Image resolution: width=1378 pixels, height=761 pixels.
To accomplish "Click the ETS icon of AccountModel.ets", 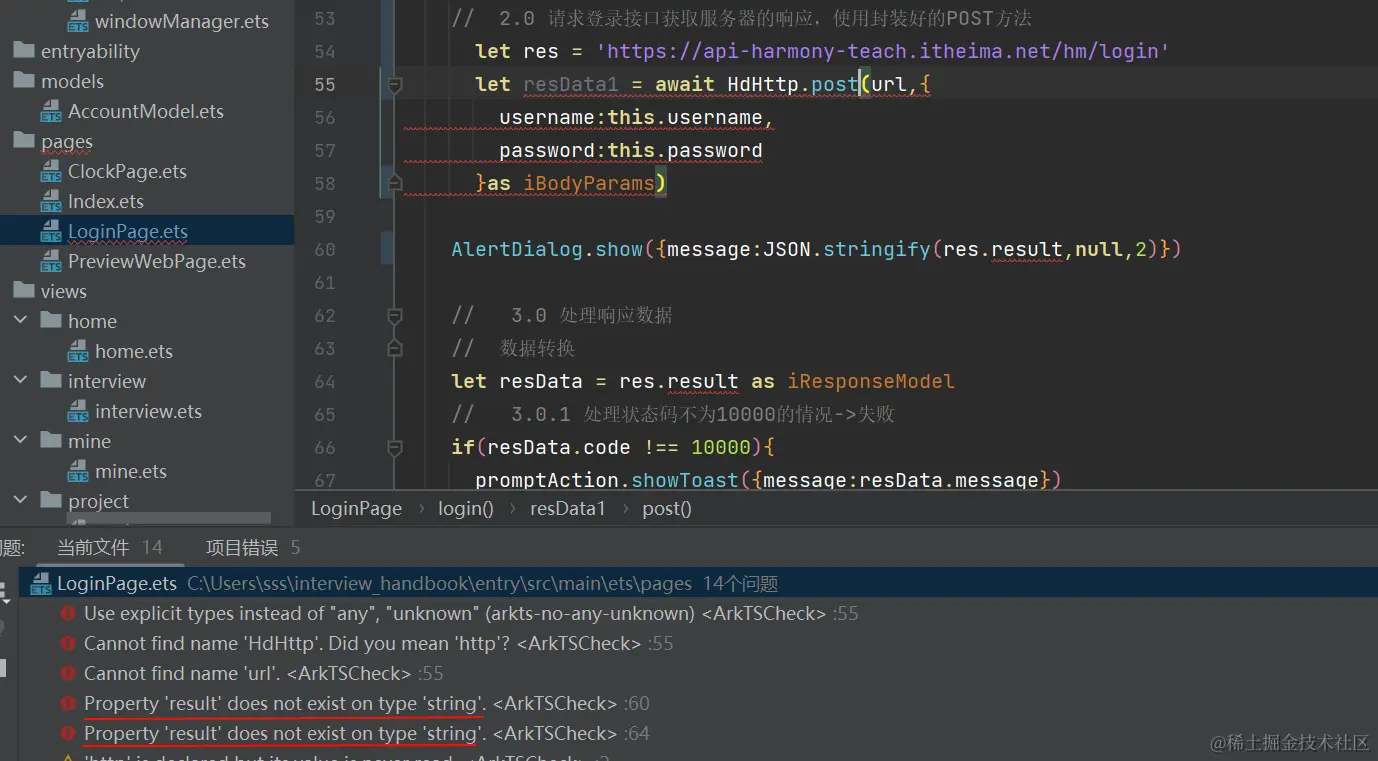I will (51, 112).
